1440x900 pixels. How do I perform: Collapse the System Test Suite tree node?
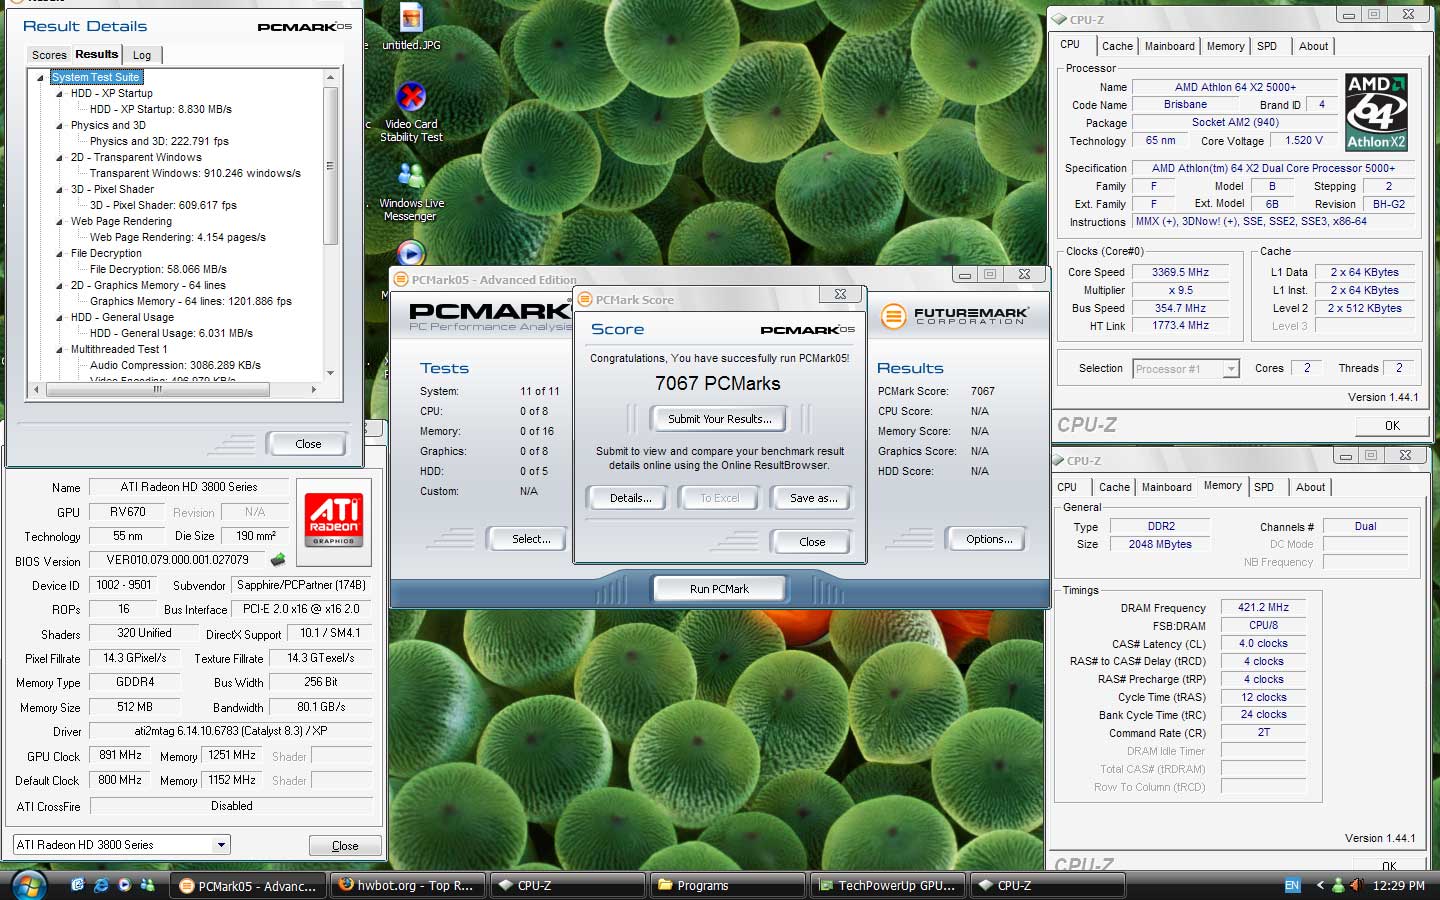pos(40,77)
